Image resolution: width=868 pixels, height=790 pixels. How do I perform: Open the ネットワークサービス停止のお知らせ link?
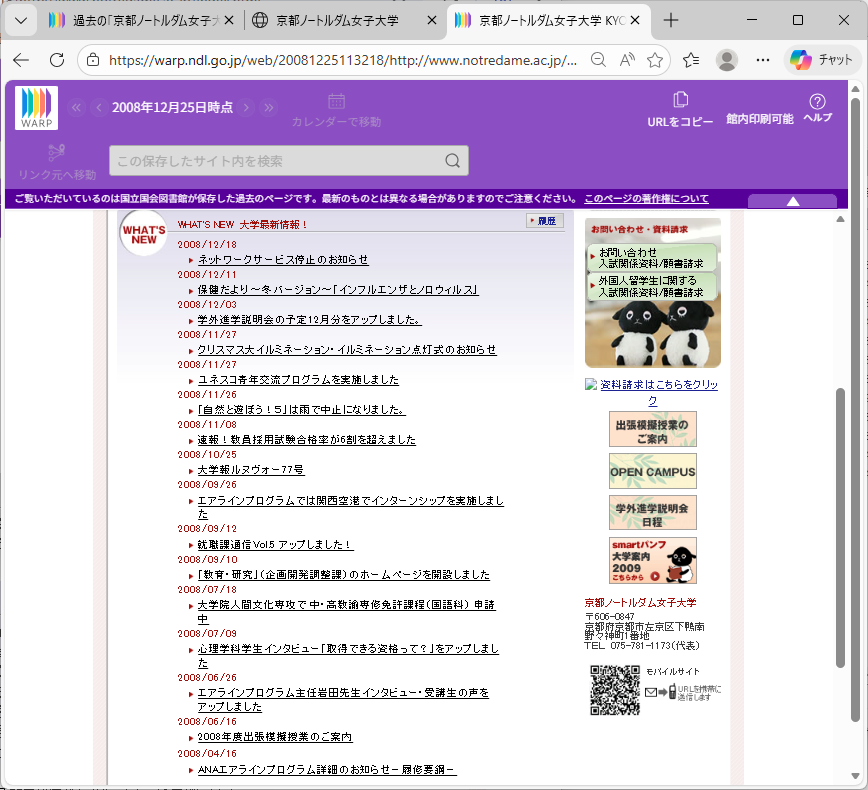click(283, 260)
